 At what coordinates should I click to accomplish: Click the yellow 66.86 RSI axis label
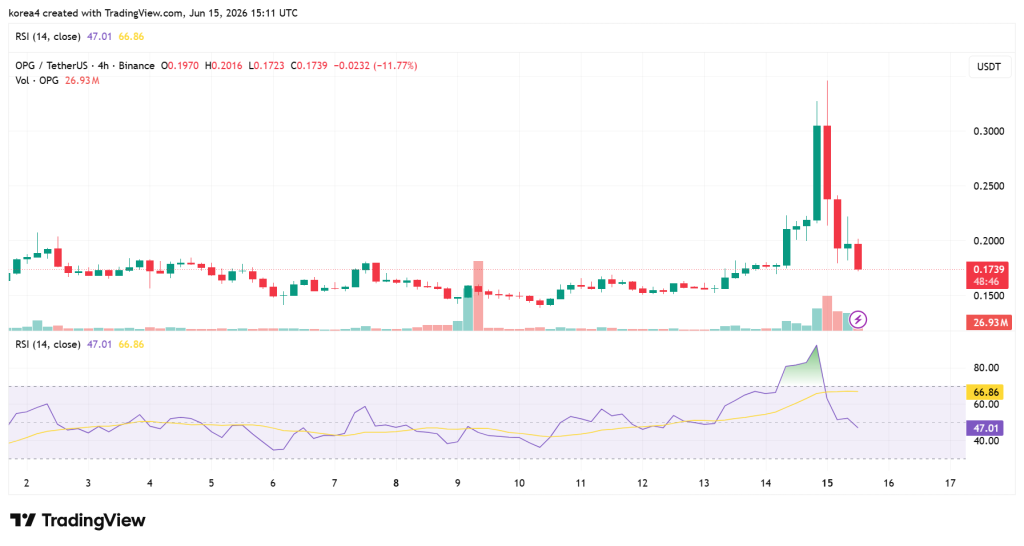point(986,392)
